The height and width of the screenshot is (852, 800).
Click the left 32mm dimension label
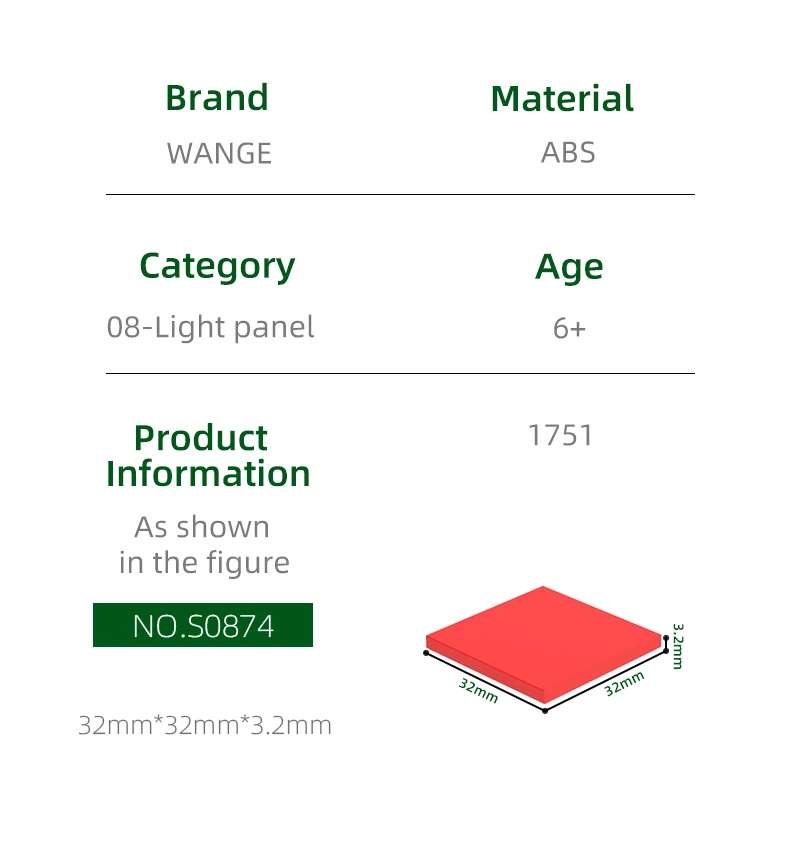[478, 690]
